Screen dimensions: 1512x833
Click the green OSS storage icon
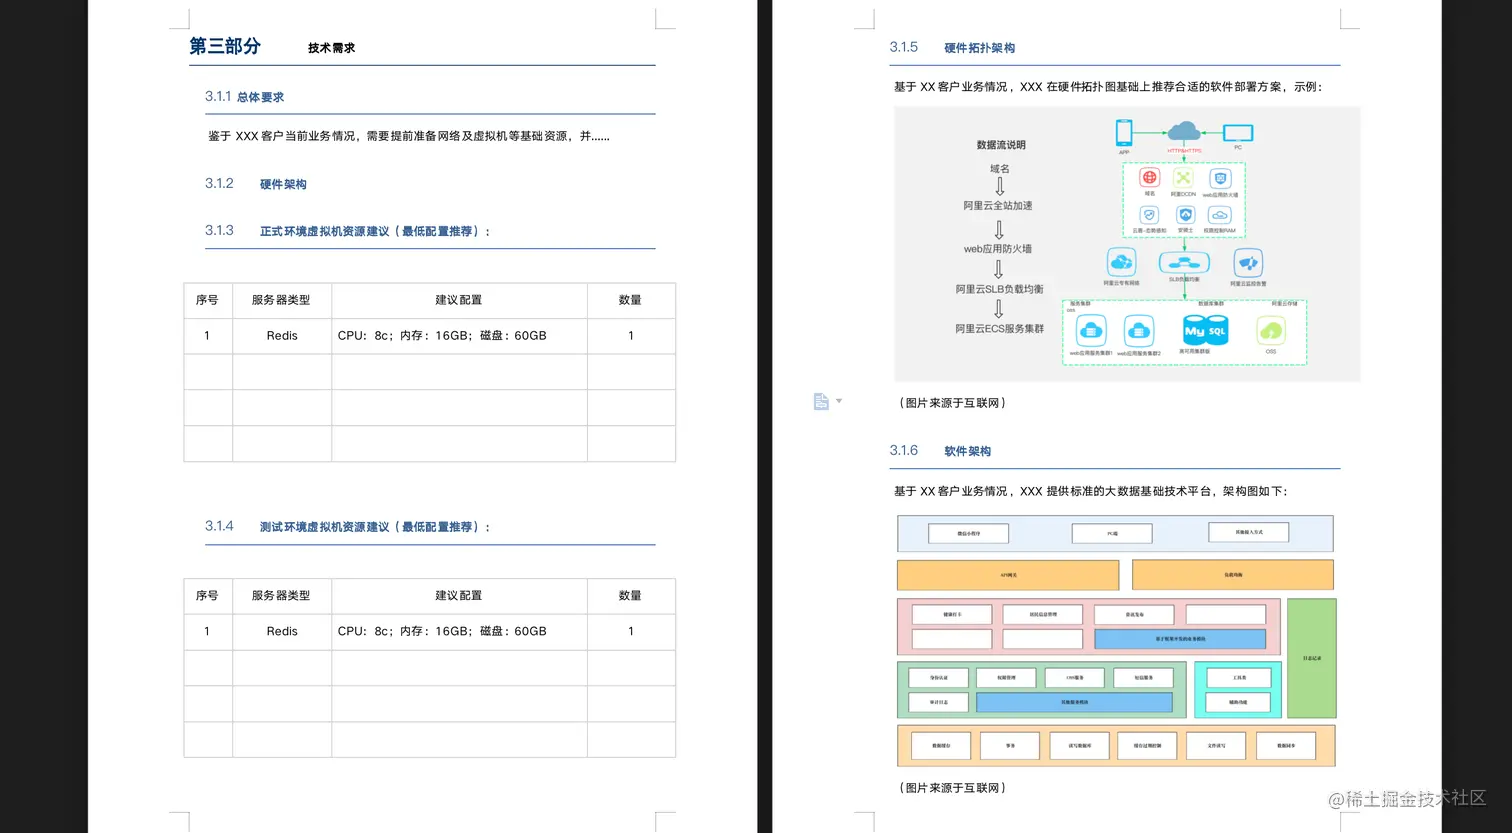coord(1271,331)
